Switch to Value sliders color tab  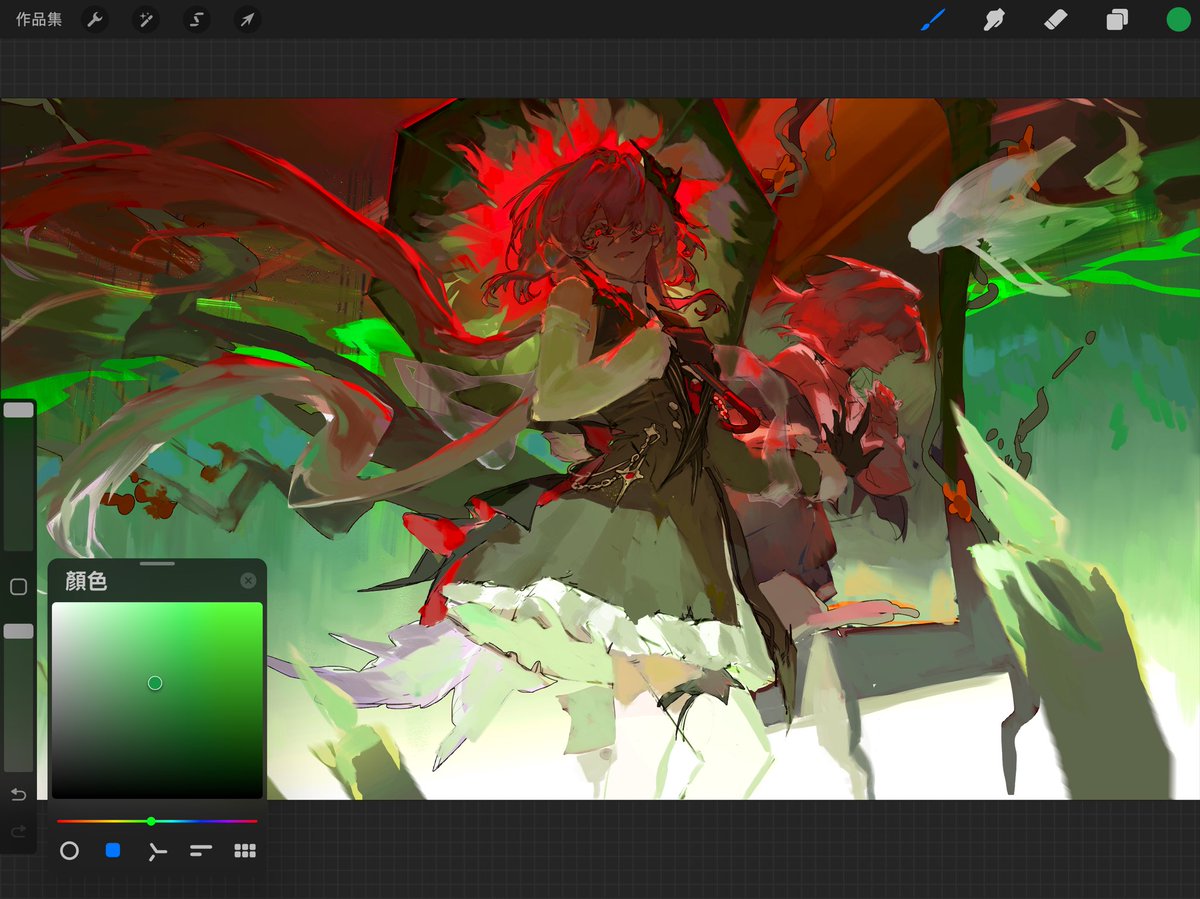(201, 851)
